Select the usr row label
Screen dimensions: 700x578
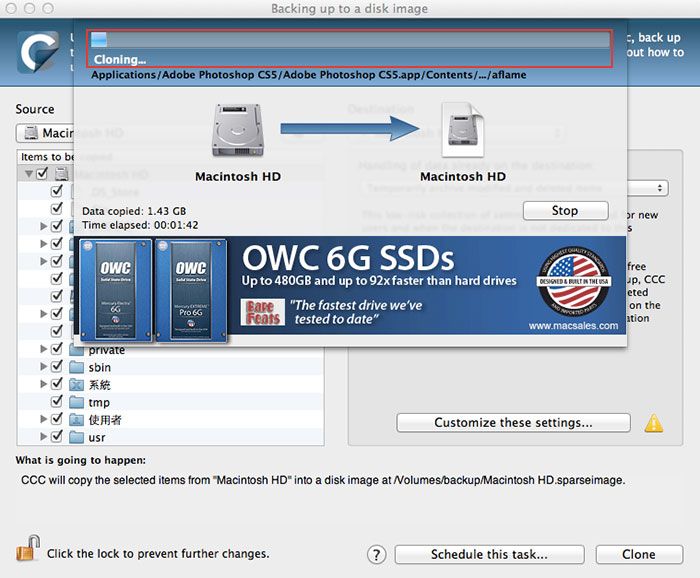coord(97,438)
